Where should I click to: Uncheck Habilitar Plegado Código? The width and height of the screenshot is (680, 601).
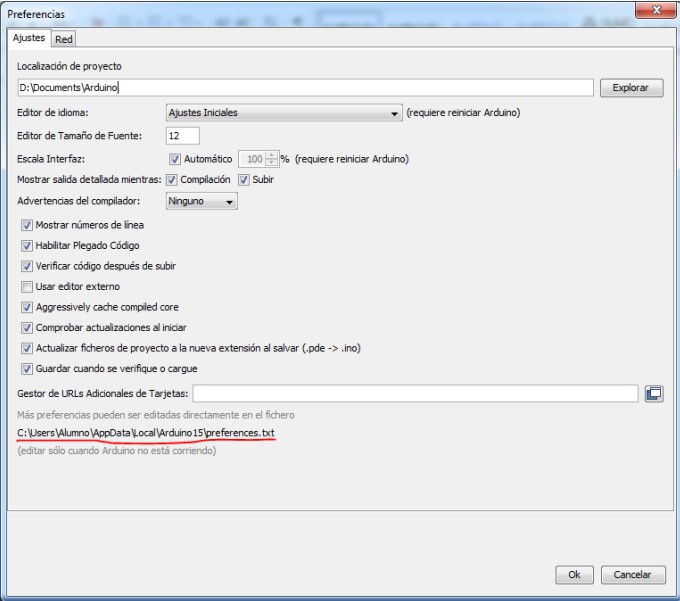click(x=26, y=245)
